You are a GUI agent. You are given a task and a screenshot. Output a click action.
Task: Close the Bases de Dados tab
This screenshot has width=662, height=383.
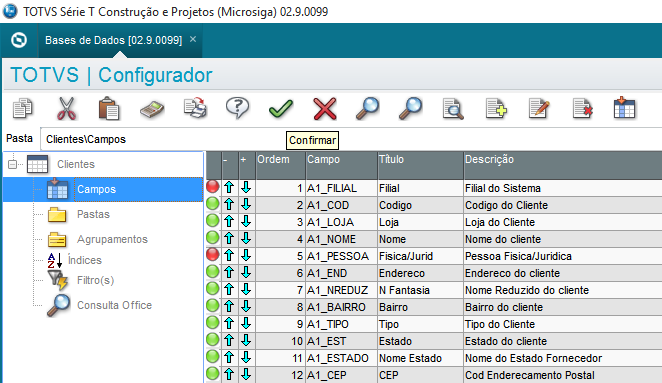(x=193, y=39)
